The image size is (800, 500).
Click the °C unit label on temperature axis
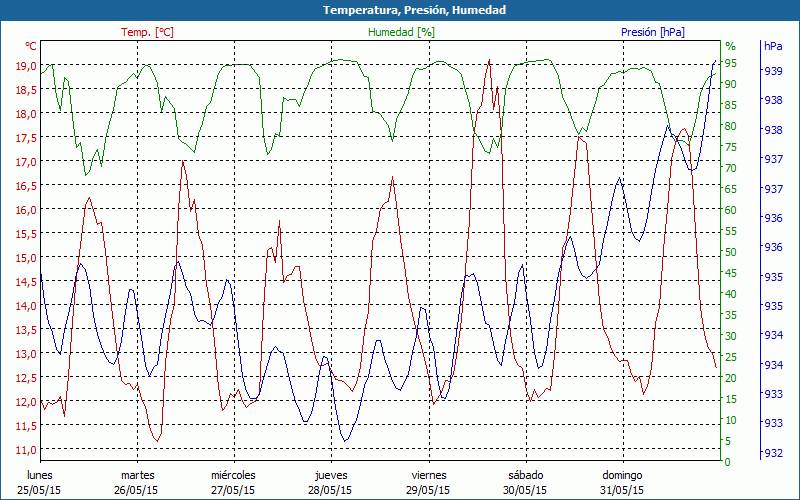[31, 46]
